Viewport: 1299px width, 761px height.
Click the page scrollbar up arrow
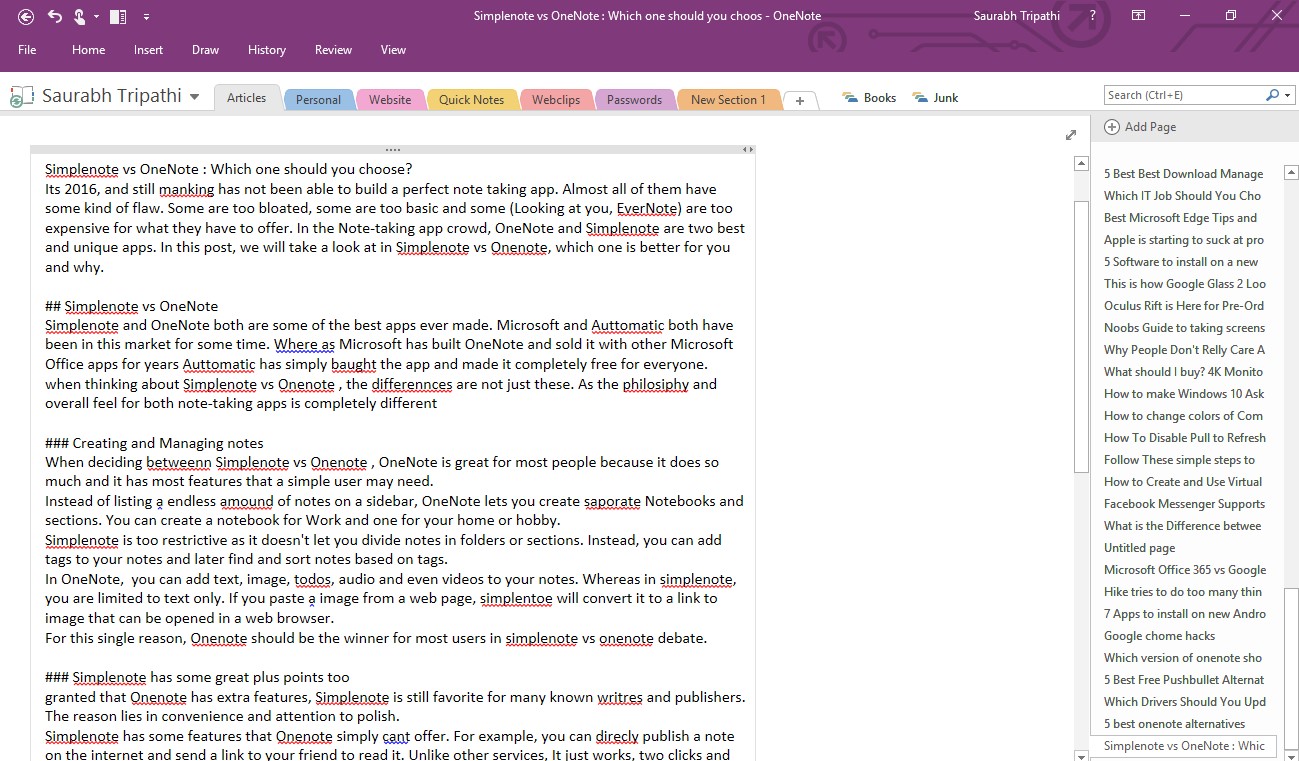[x=1081, y=163]
